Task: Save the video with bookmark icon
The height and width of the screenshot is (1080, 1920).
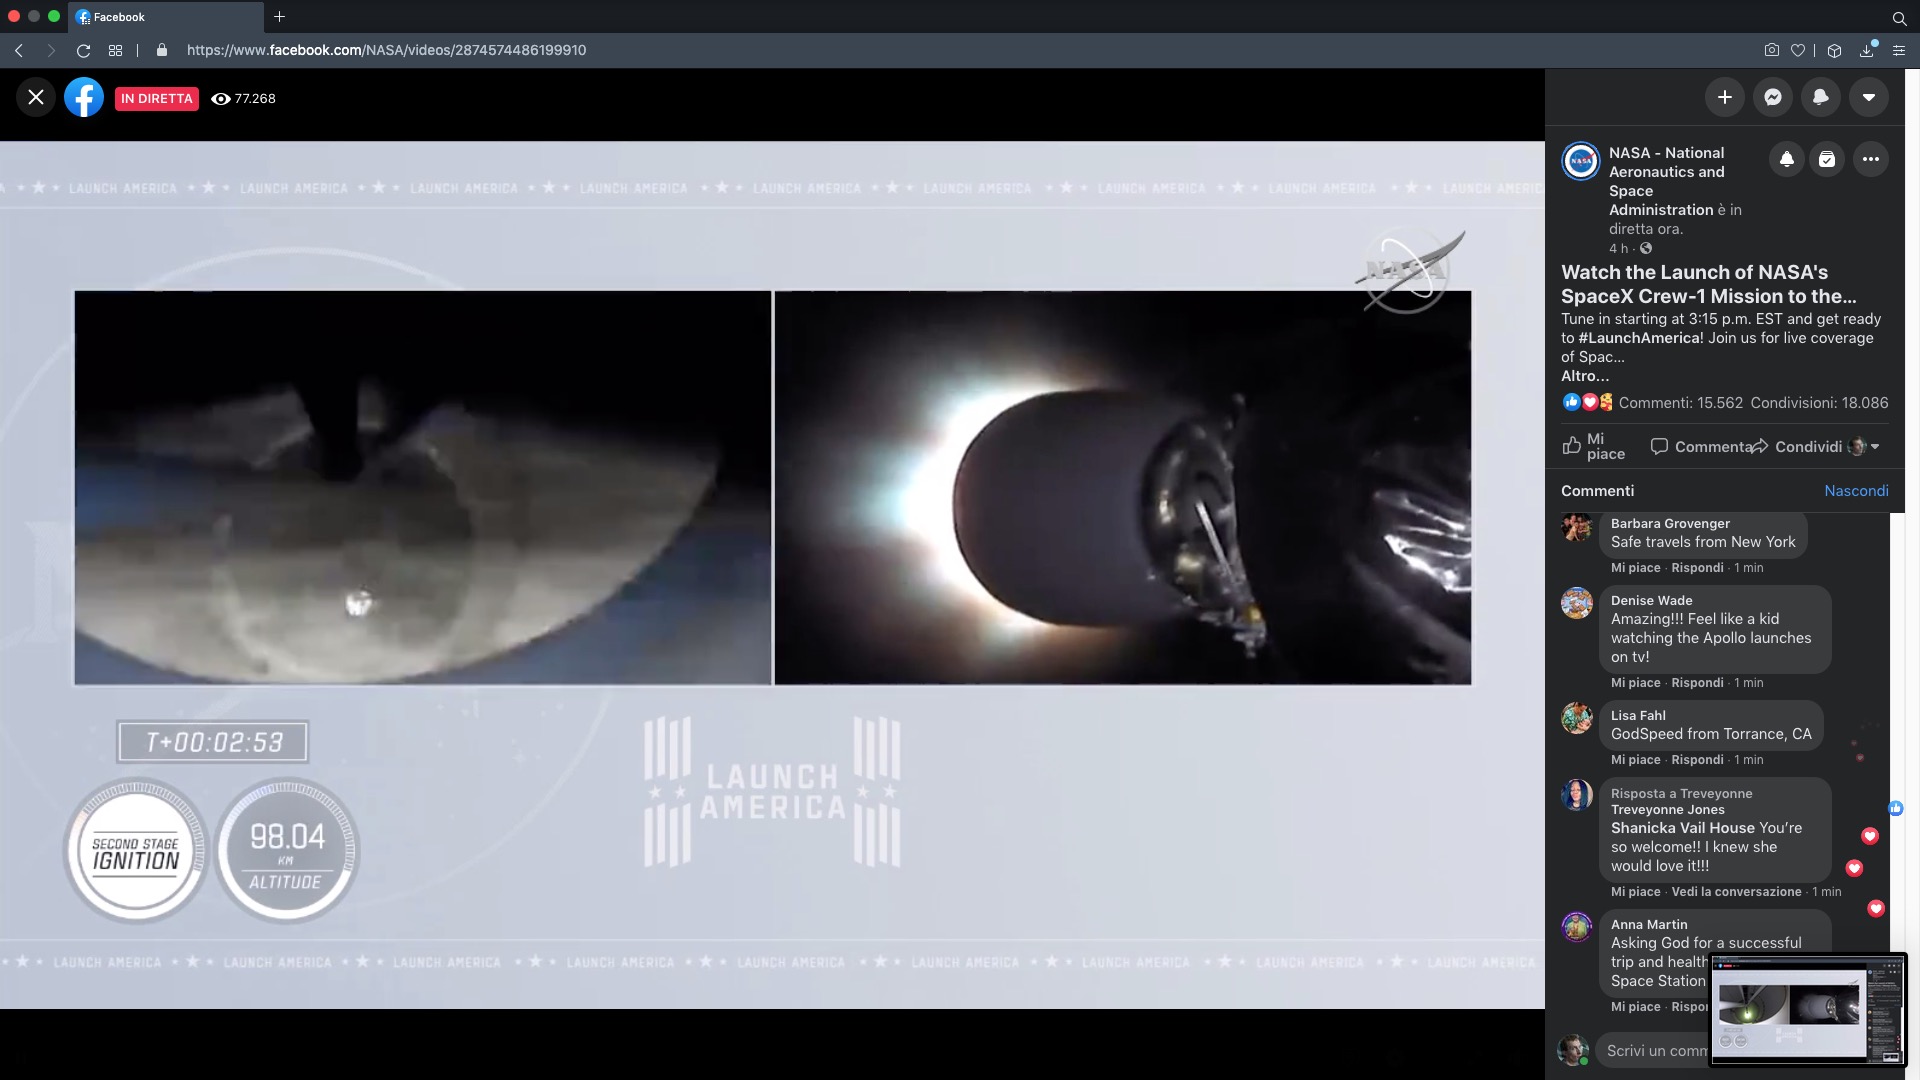Action: coord(1827,159)
